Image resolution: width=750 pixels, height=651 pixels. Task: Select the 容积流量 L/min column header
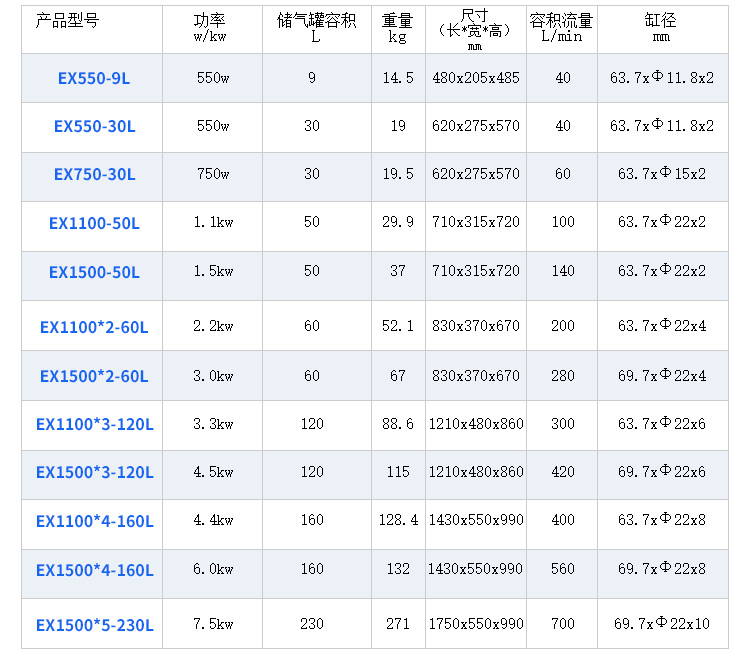[x=561, y=29]
